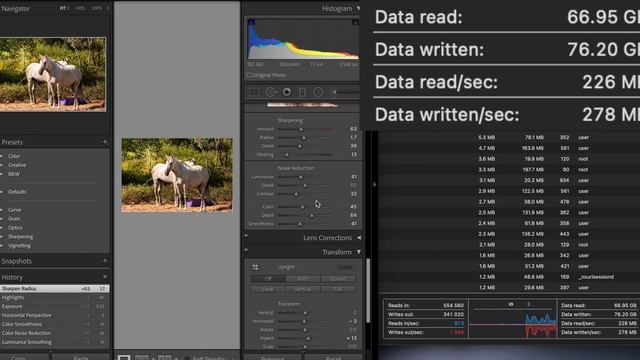Toggle the Lens Corrections panel switch
The image size is (640, 360).
point(246,236)
